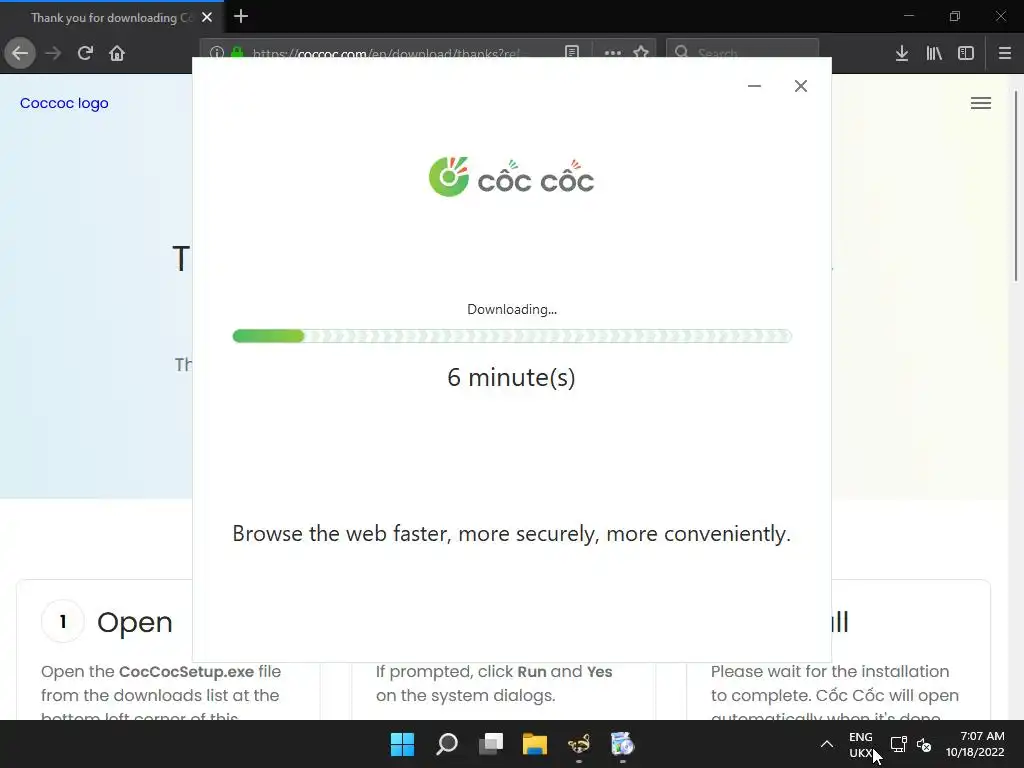Open Task View on the taskbar
The width and height of the screenshot is (1024, 768).
[491, 744]
